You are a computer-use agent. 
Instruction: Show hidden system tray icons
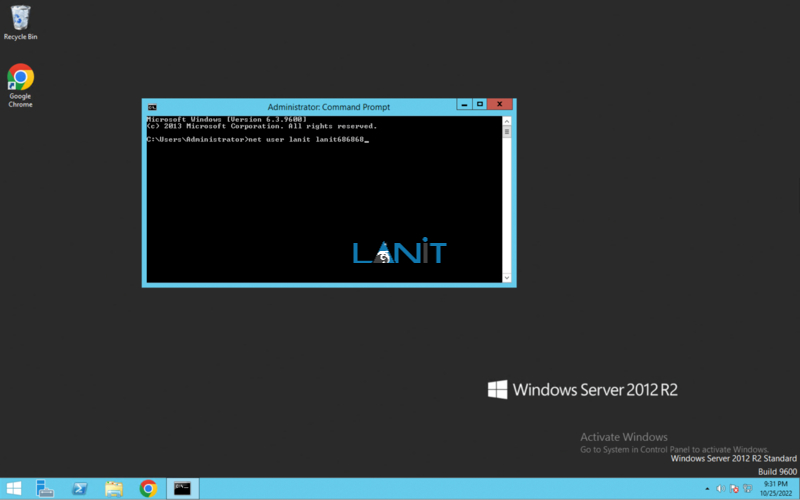(707, 489)
